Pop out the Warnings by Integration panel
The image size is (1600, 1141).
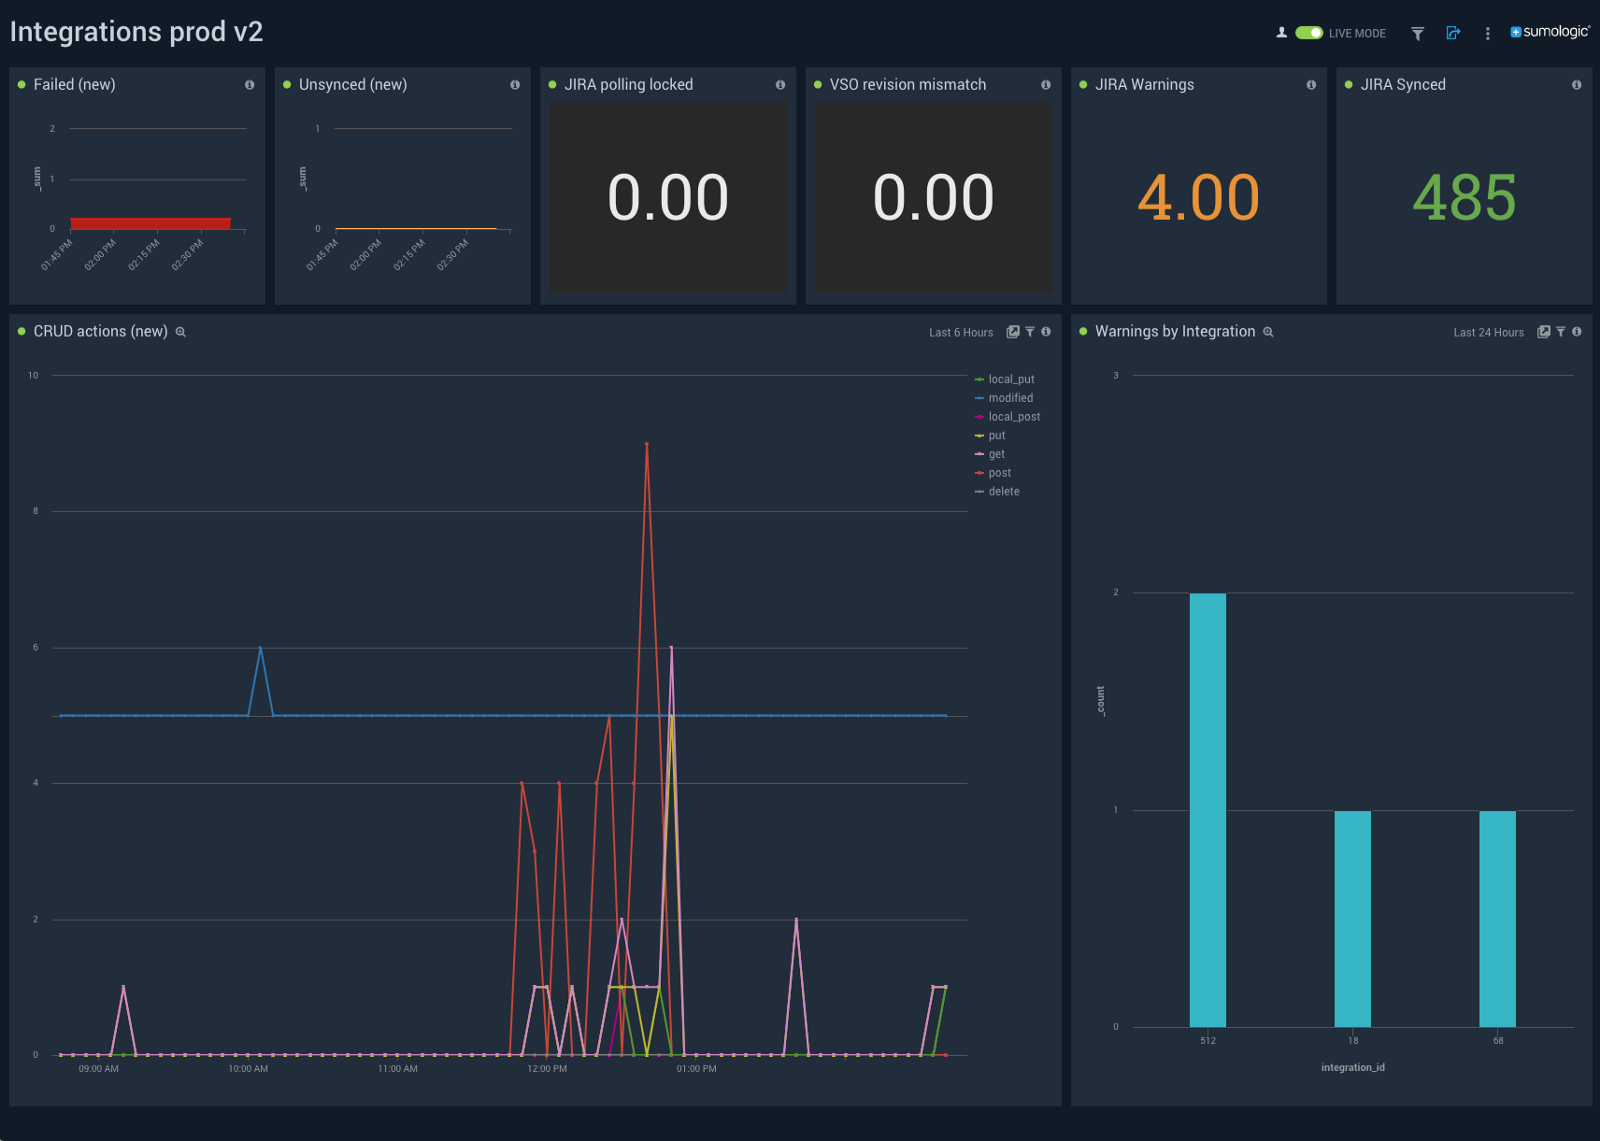pyautogui.click(x=1544, y=332)
